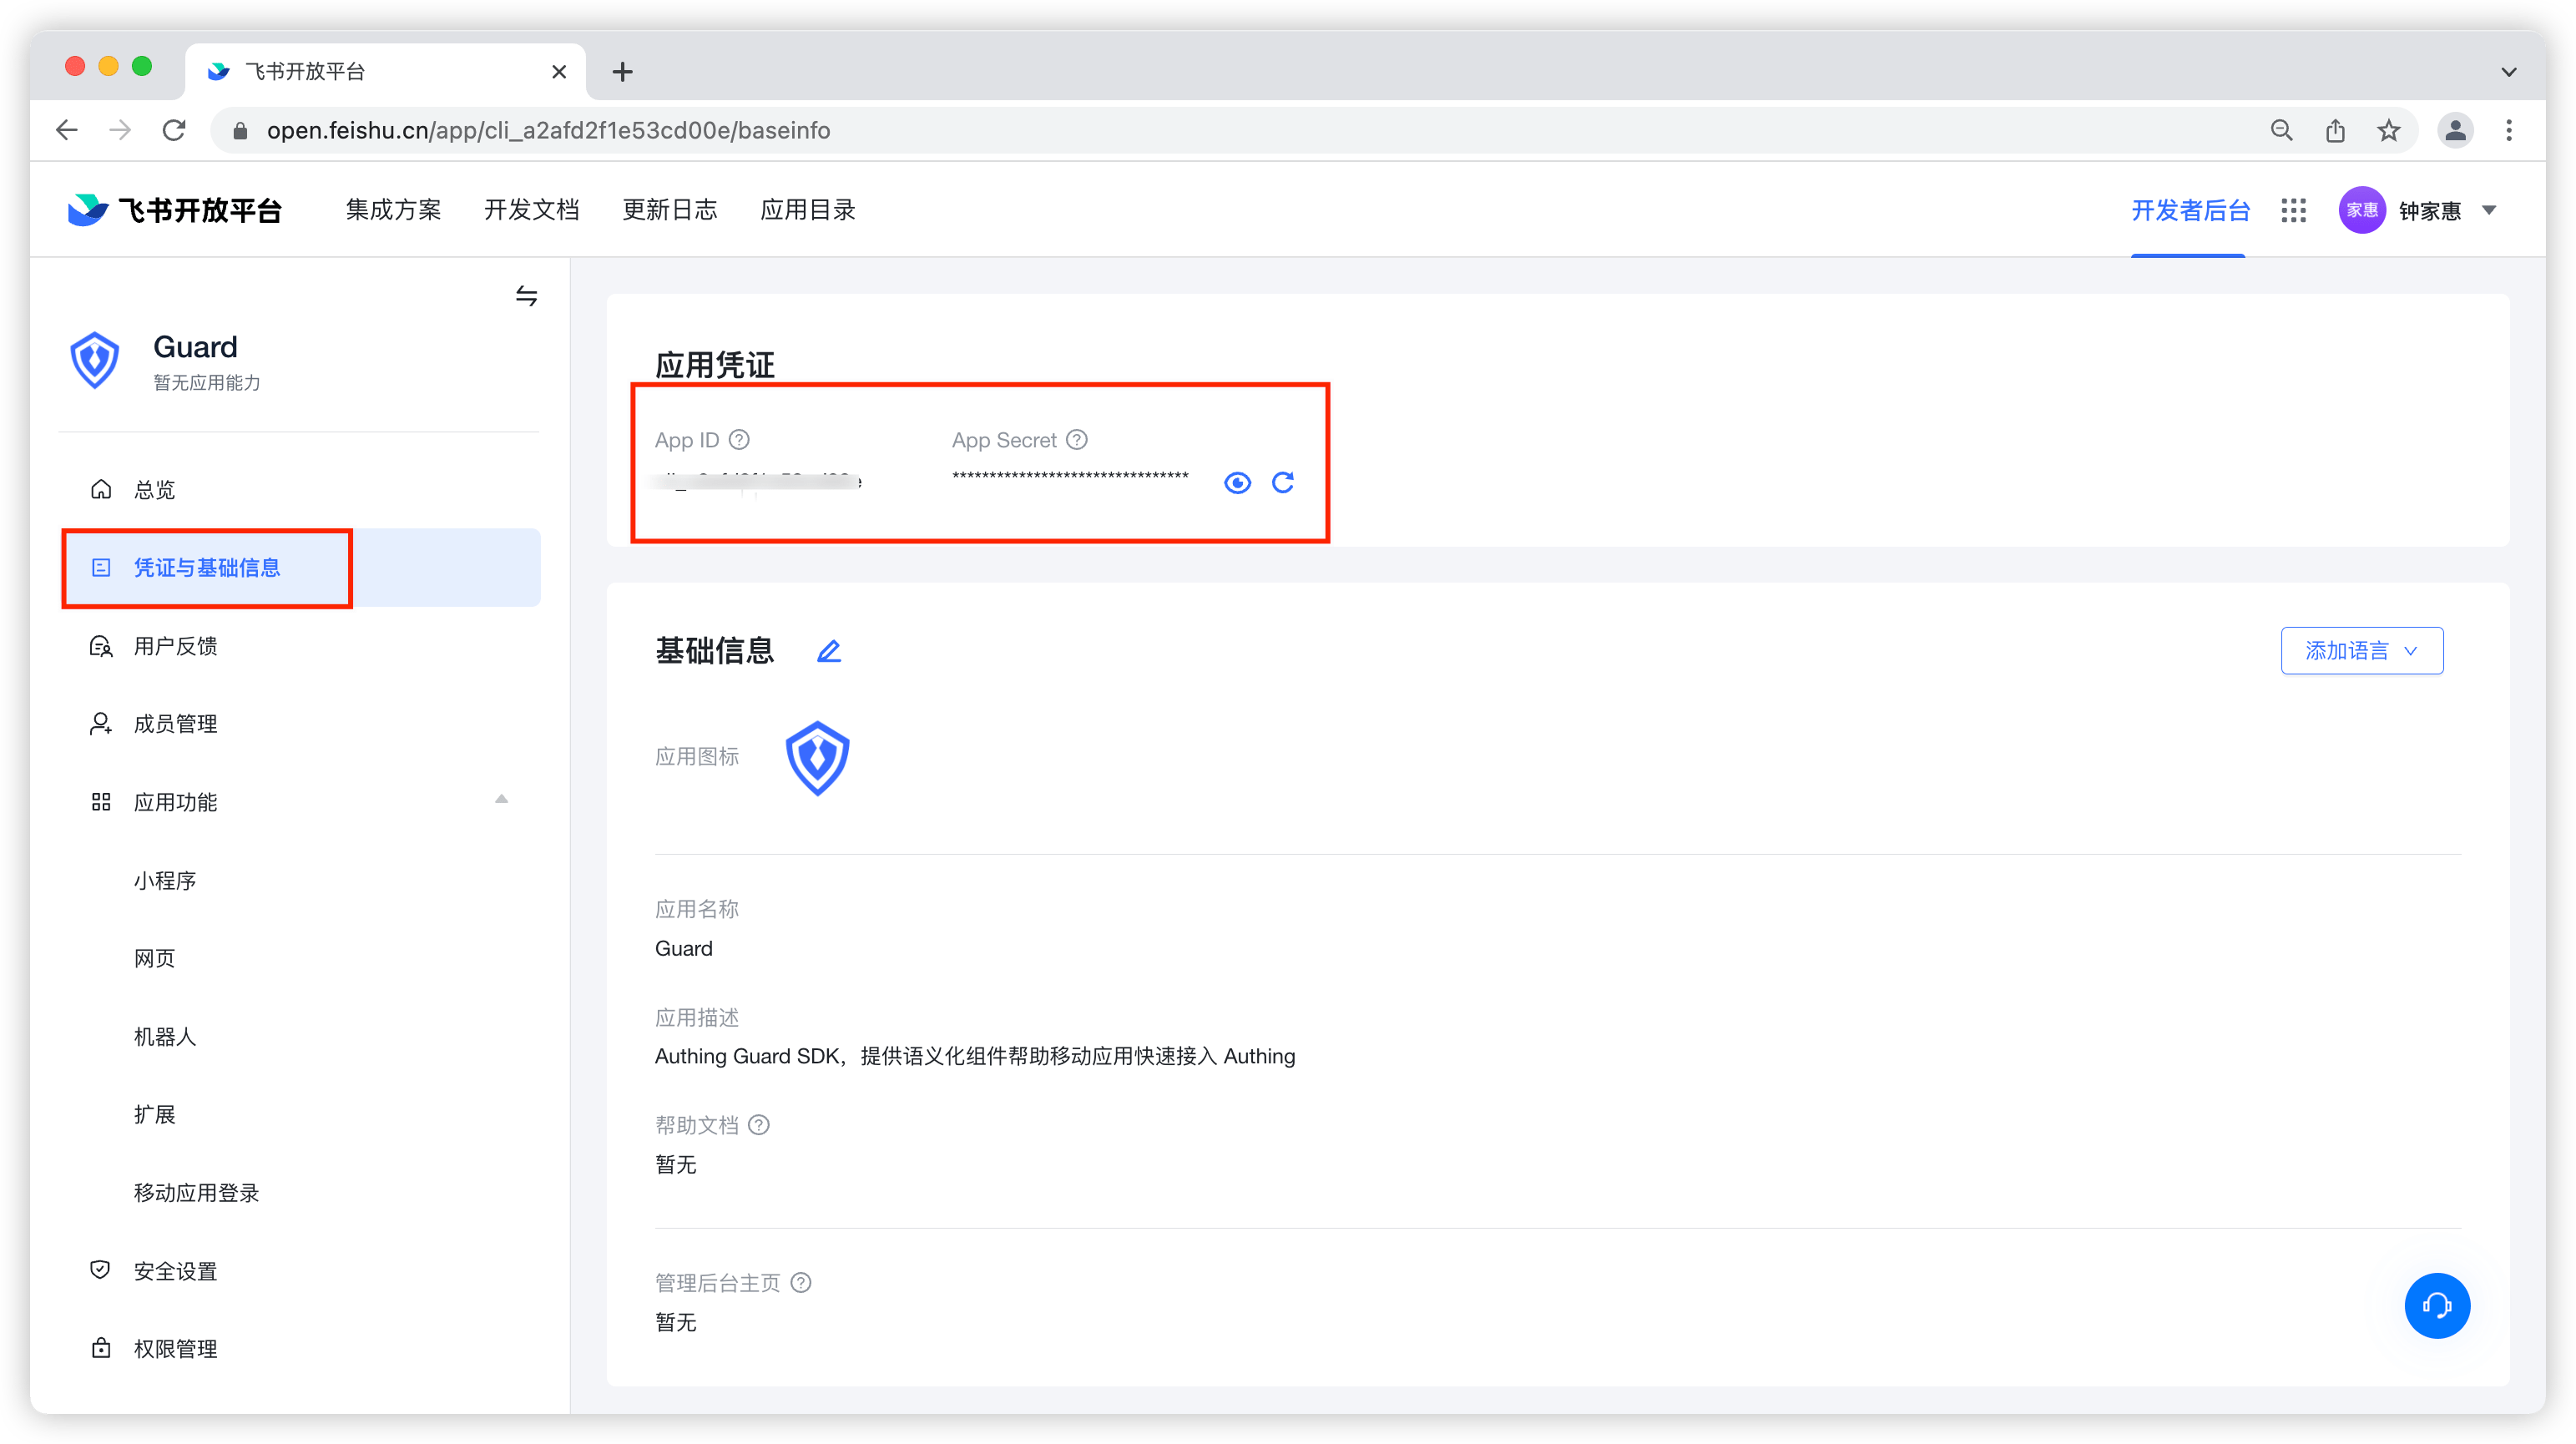Click the 应用目录 link
2576x1444 pixels.
pos(807,210)
